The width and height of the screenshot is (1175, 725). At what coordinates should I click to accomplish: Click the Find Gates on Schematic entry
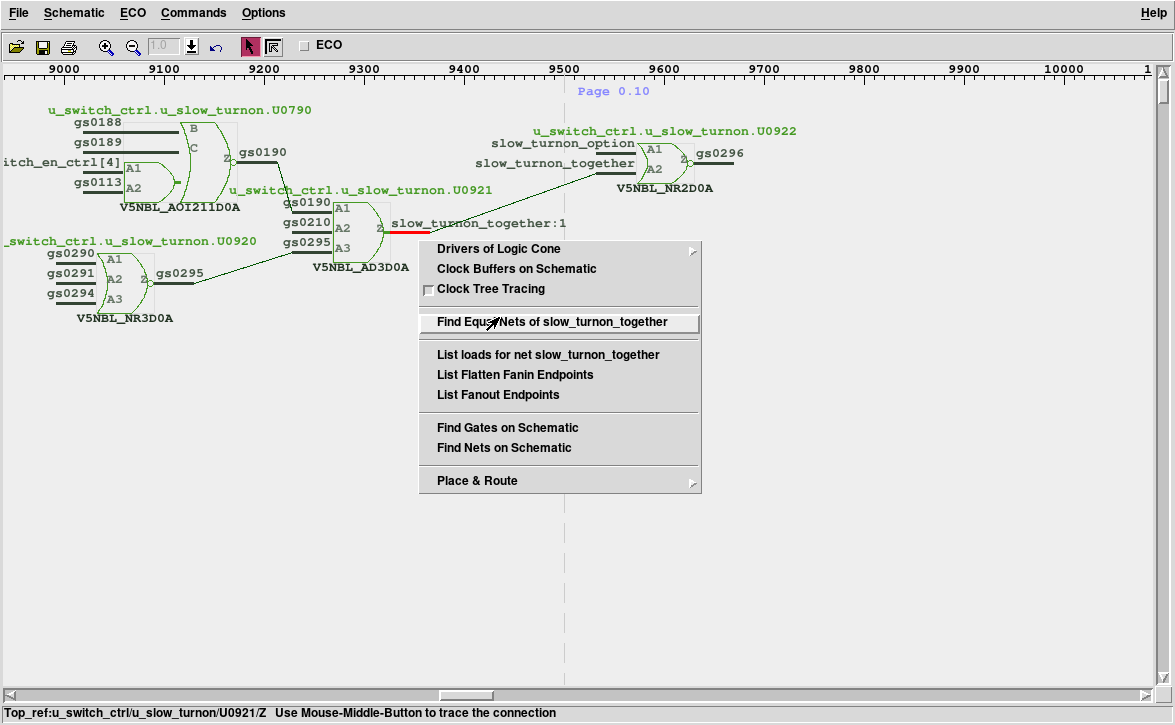coord(507,428)
